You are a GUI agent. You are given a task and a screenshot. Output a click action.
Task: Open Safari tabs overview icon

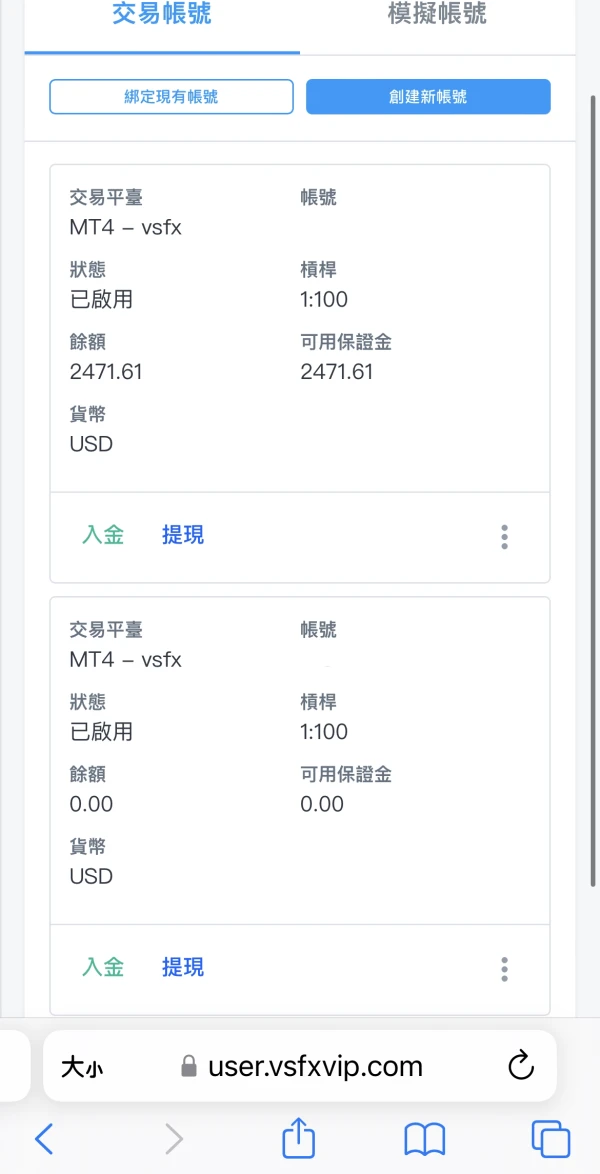pyautogui.click(x=550, y=1139)
